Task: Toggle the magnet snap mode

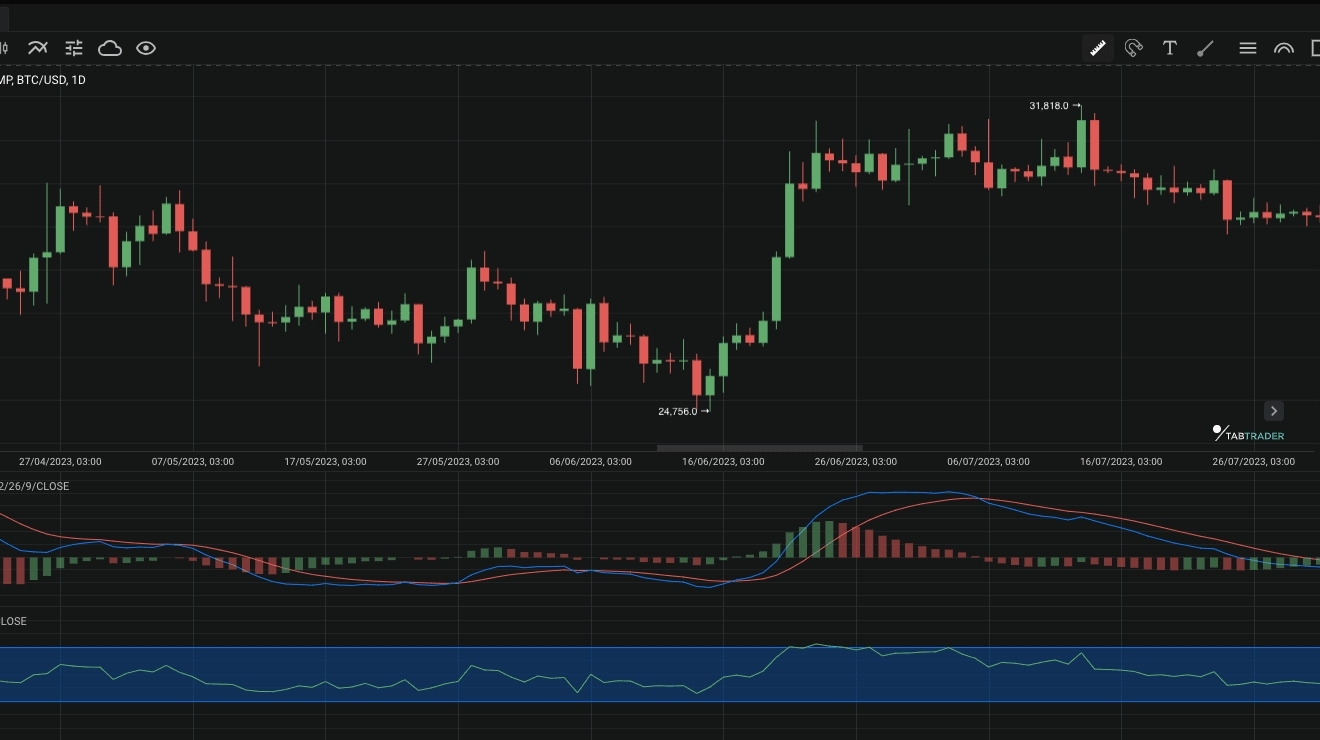Action: pos(1133,48)
